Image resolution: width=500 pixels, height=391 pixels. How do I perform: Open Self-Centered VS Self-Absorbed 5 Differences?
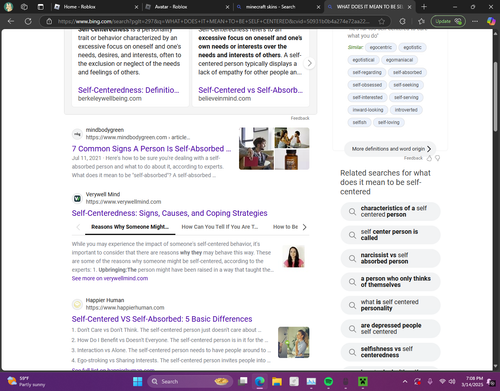click(x=162, y=319)
